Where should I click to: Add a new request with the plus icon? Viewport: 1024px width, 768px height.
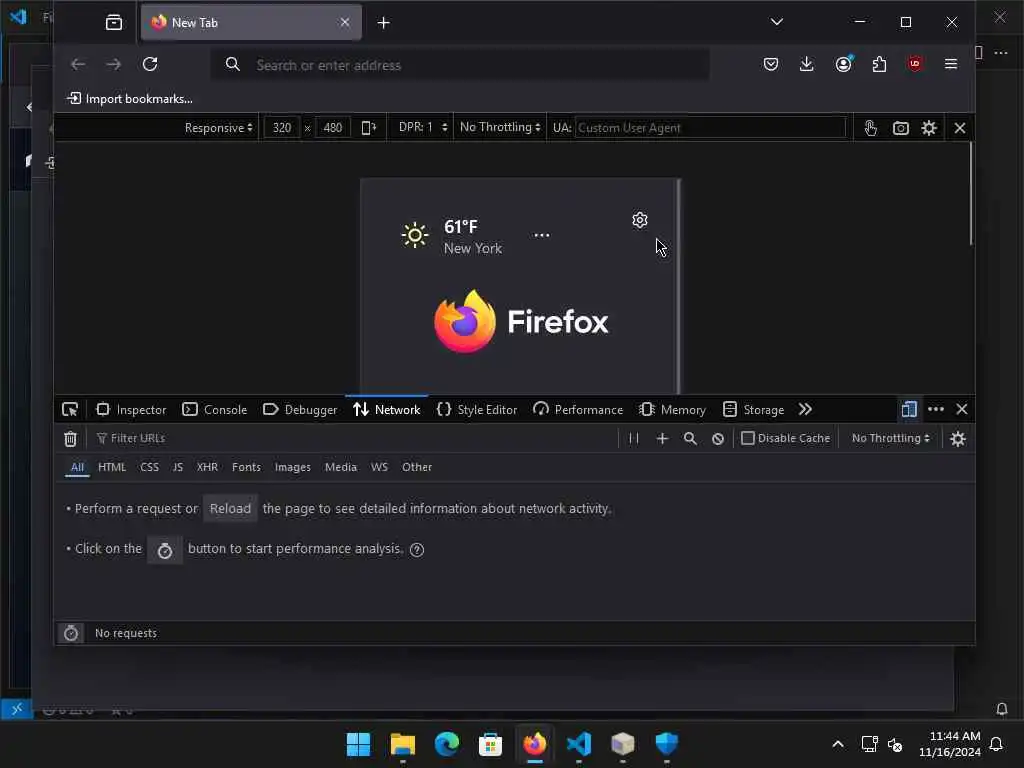tap(662, 438)
